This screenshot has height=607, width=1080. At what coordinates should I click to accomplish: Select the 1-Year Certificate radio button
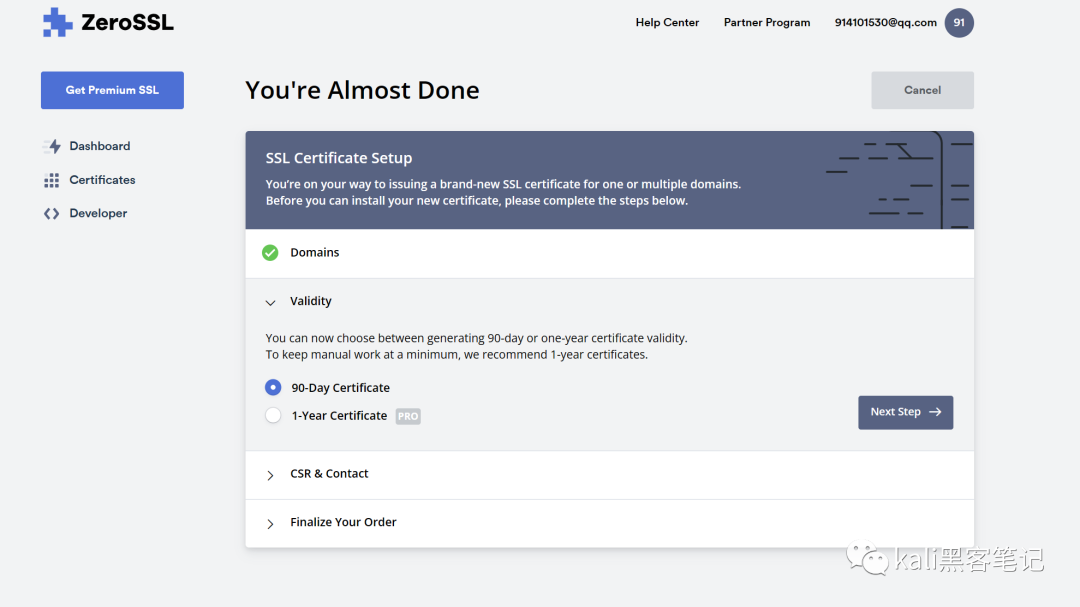pos(273,416)
